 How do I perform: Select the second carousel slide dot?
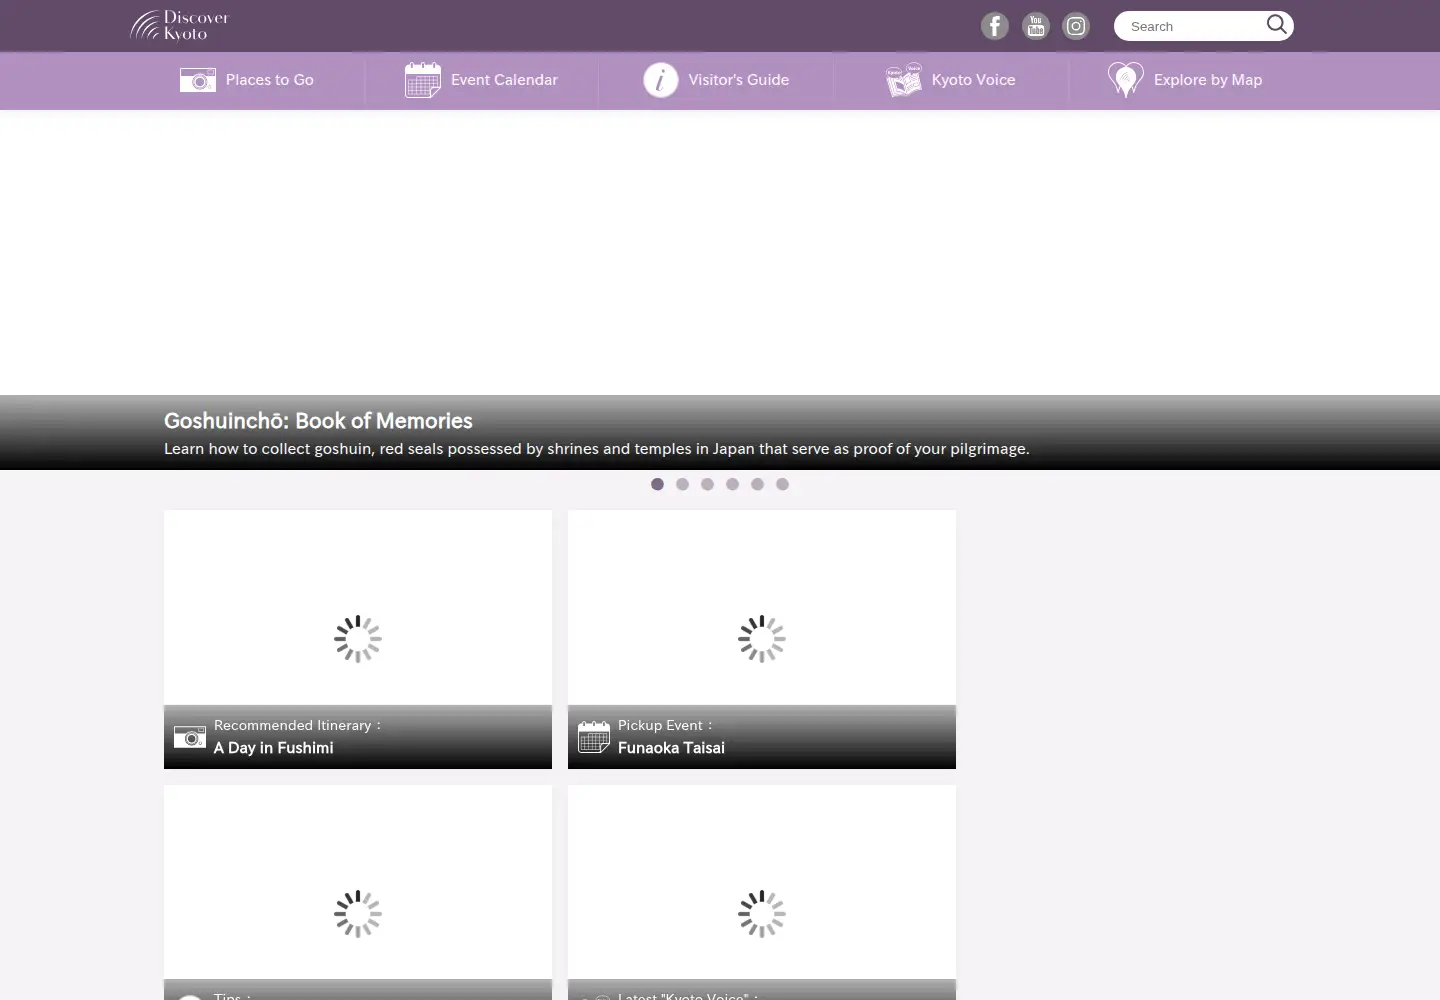pyautogui.click(x=682, y=484)
